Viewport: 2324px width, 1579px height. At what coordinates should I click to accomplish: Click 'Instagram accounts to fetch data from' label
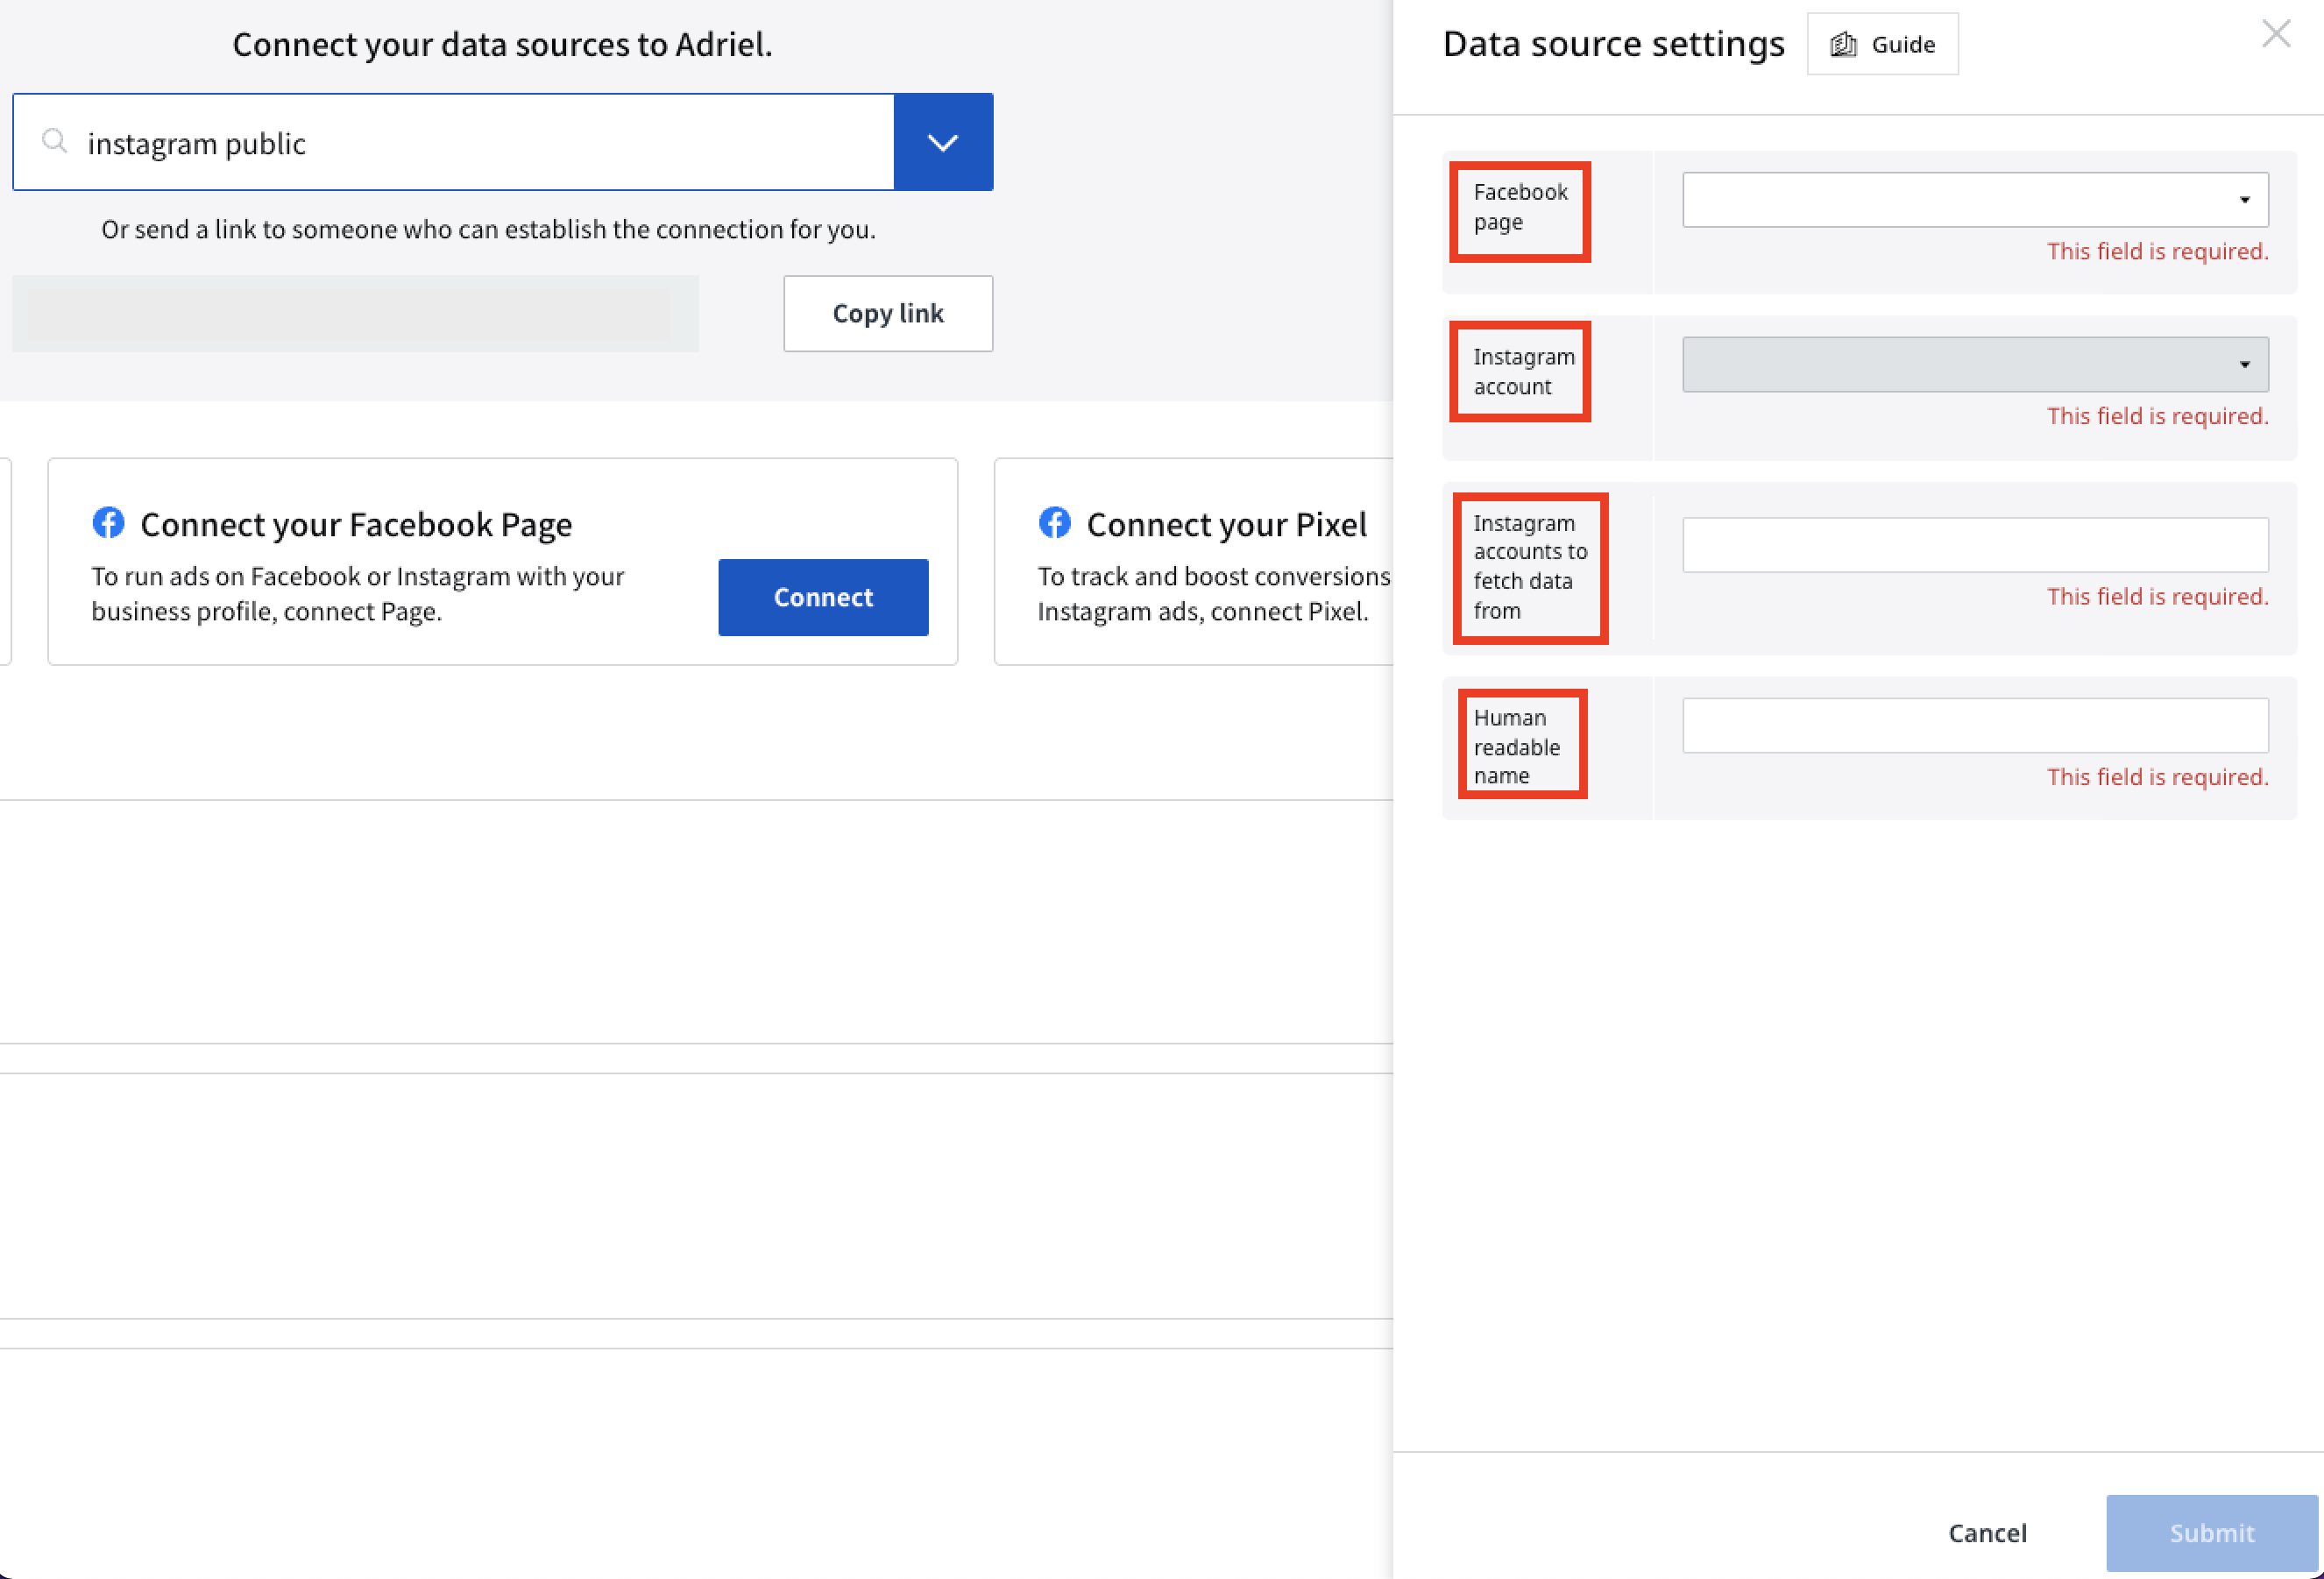click(1530, 566)
